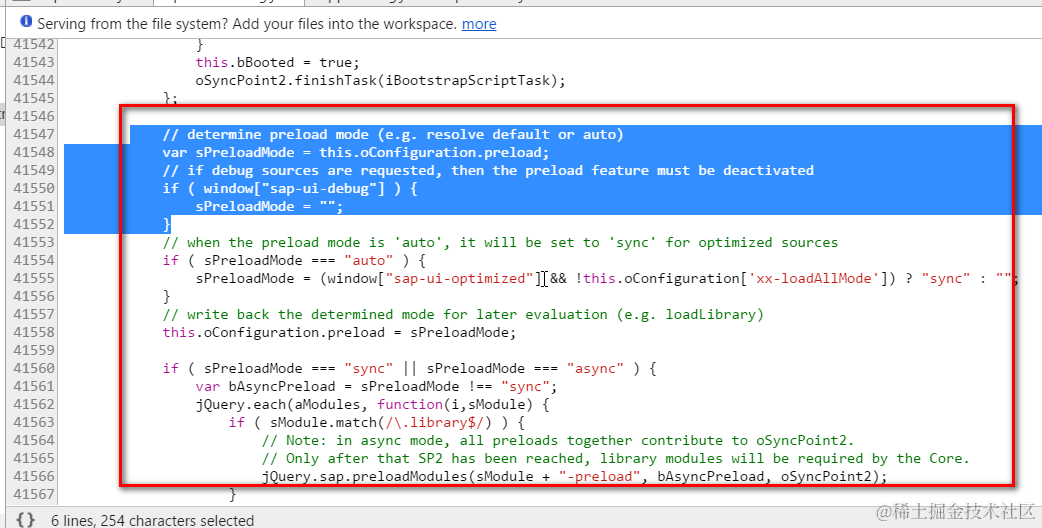Click line number 41563 in the gutter
This screenshot has width=1042, height=528.
point(34,422)
